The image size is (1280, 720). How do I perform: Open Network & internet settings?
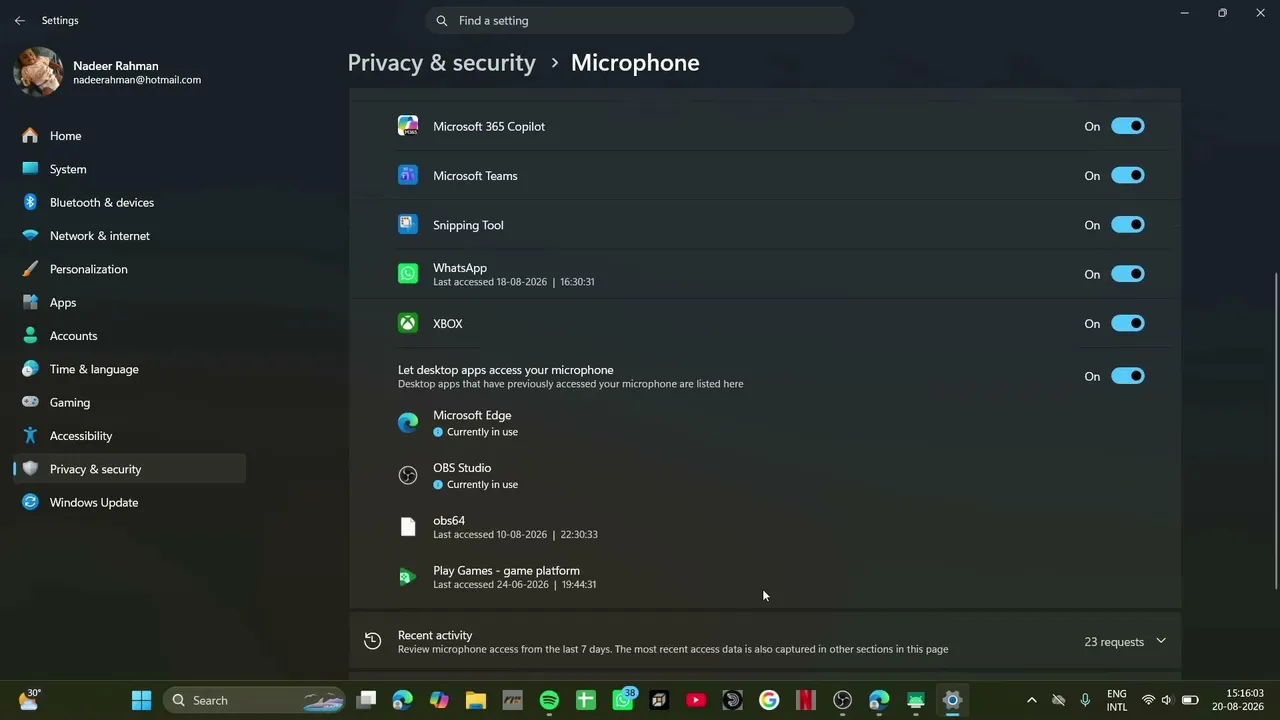(129, 236)
